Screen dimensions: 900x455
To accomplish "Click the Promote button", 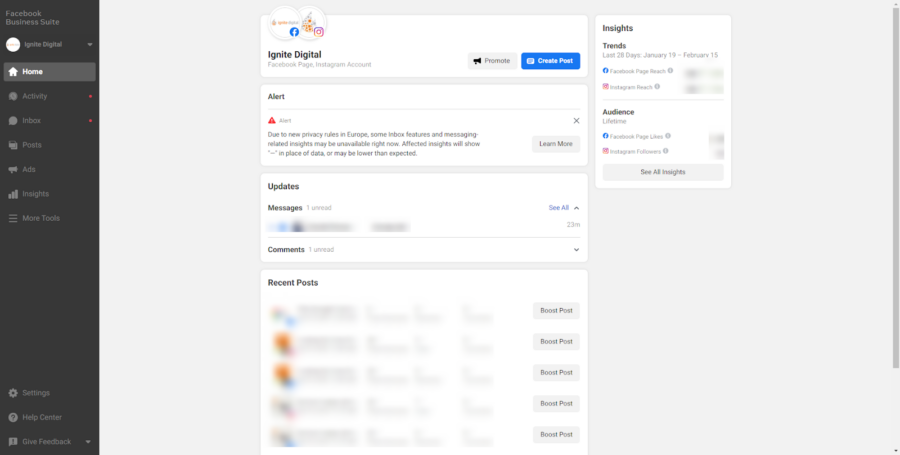I will (x=492, y=61).
